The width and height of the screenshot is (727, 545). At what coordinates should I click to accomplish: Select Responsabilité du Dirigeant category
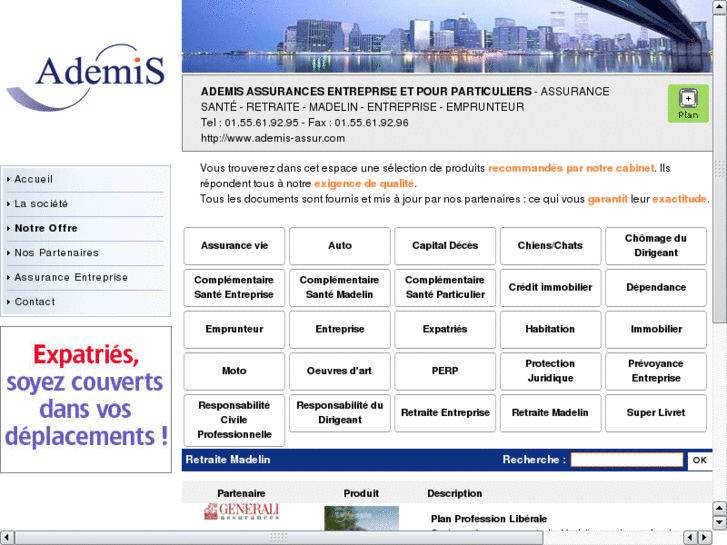[x=340, y=413]
